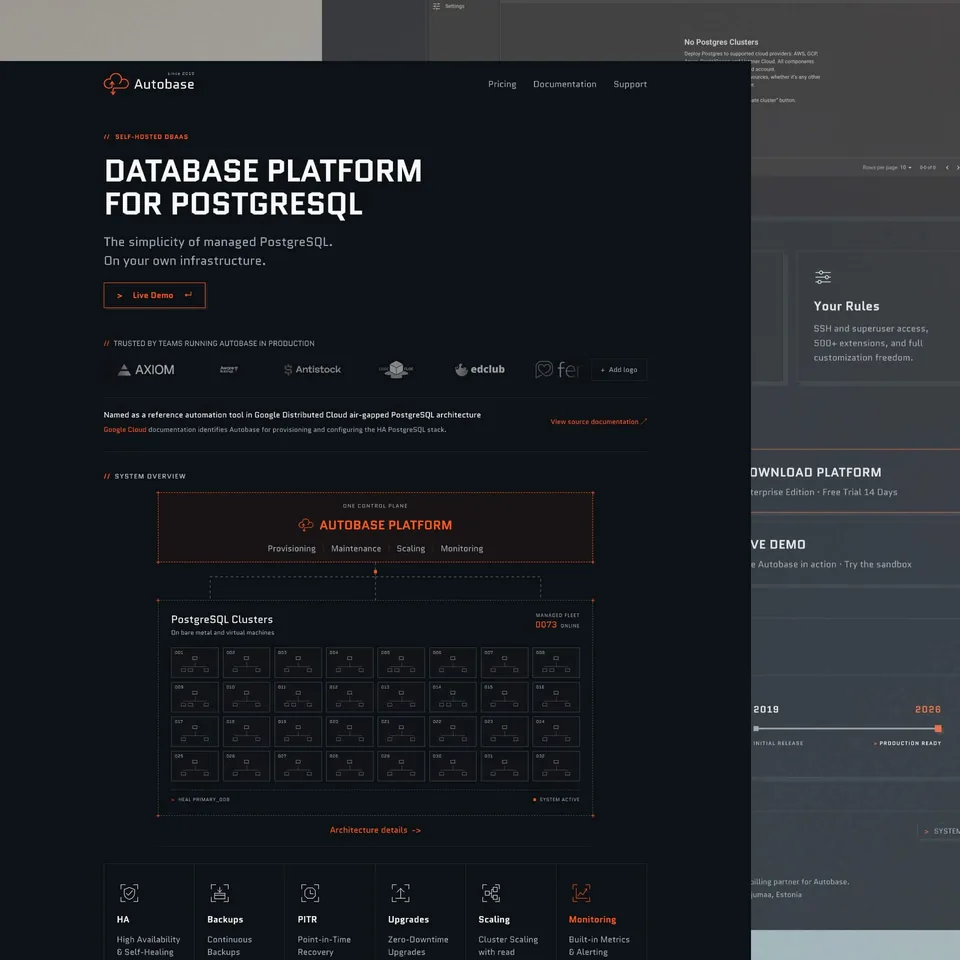Select Maintenance in the control plane box
This screenshot has height=960, width=960.
356,549
